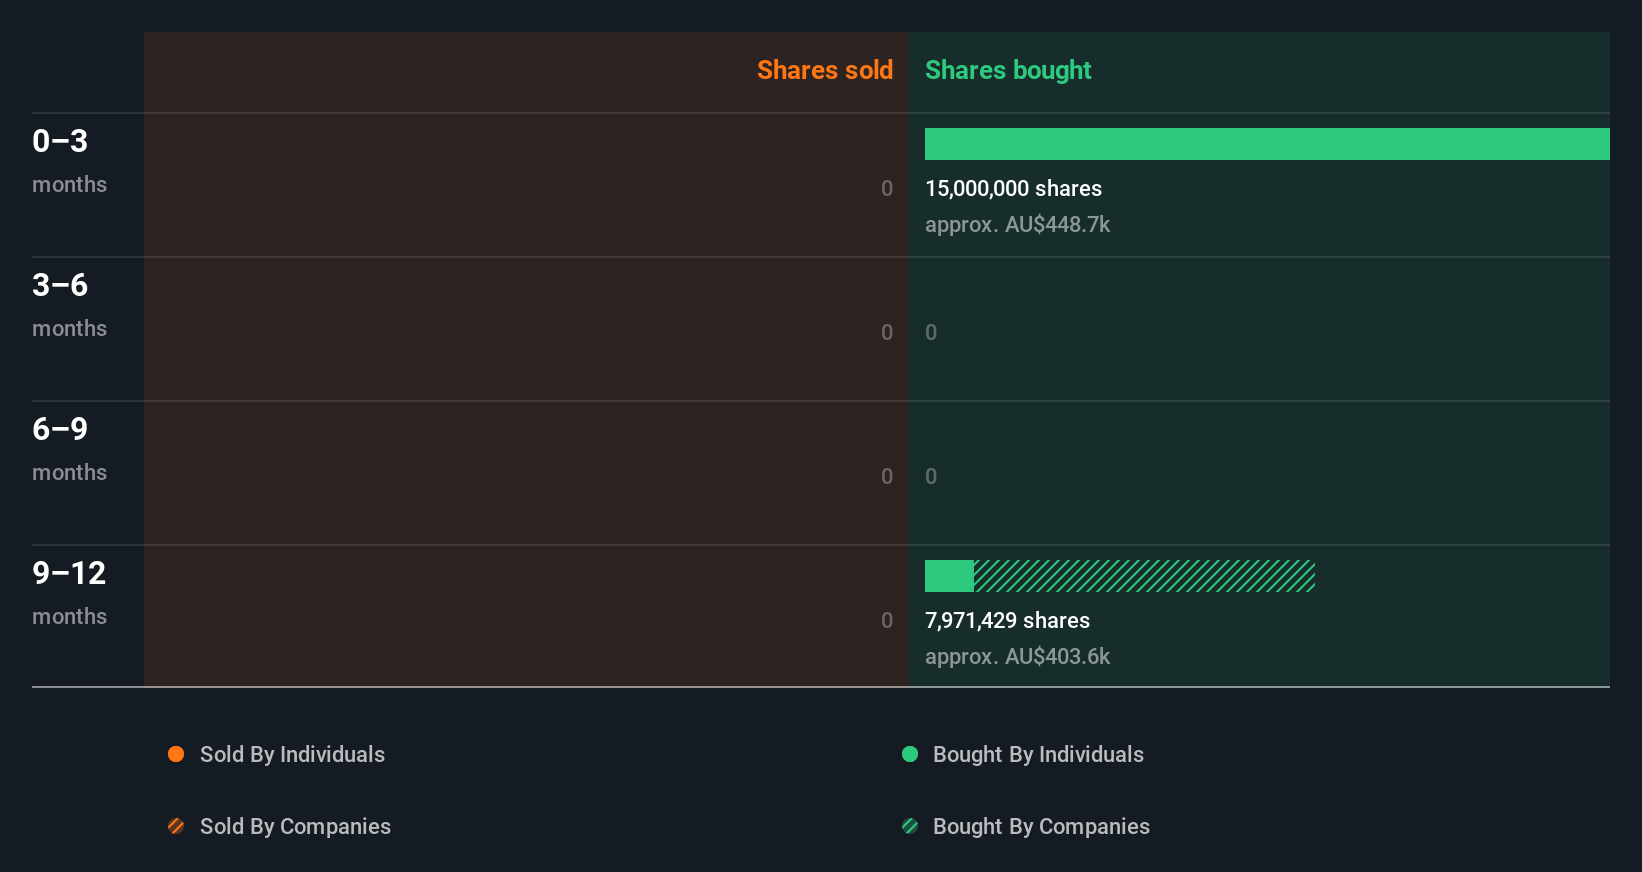The width and height of the screenshot is (1642, 872).
Task: Click the 0–3 months row label
Action: pos(69,161)
